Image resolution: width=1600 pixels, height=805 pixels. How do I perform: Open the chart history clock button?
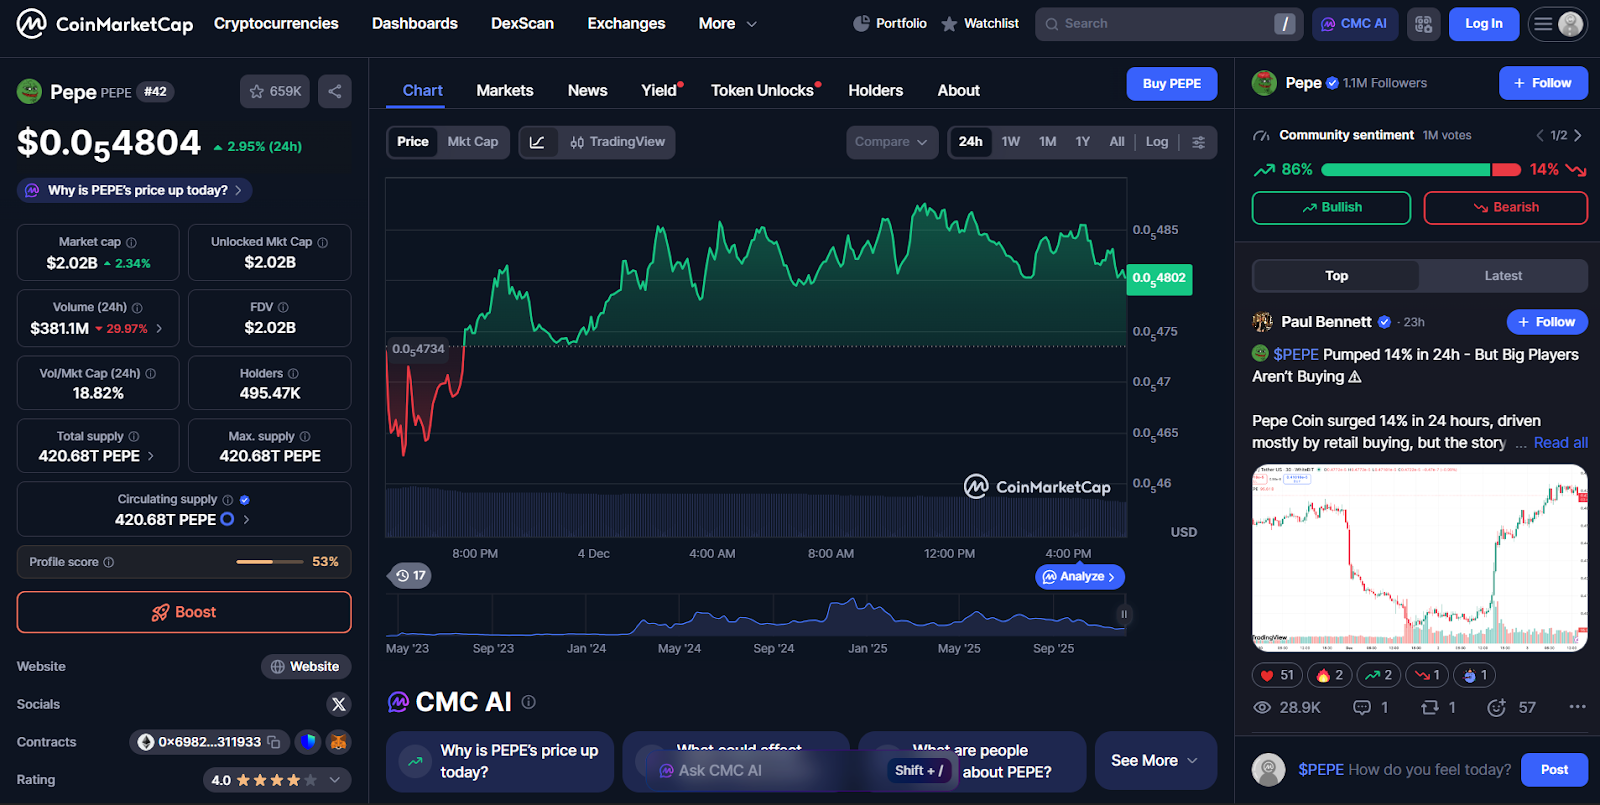tap(410, 575)
